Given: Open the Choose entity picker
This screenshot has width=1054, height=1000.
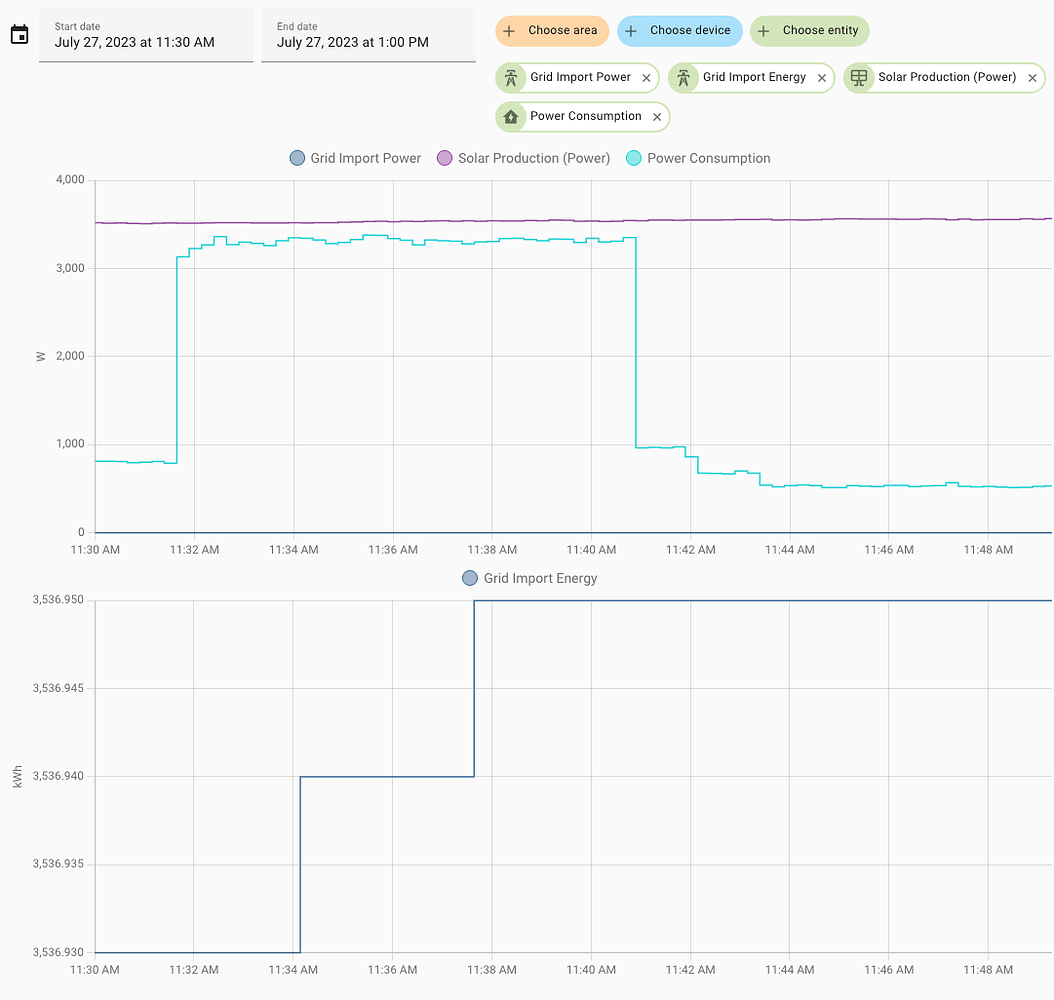Looking at the screenshot, I should pyautogui.click(x=809, y=31).
